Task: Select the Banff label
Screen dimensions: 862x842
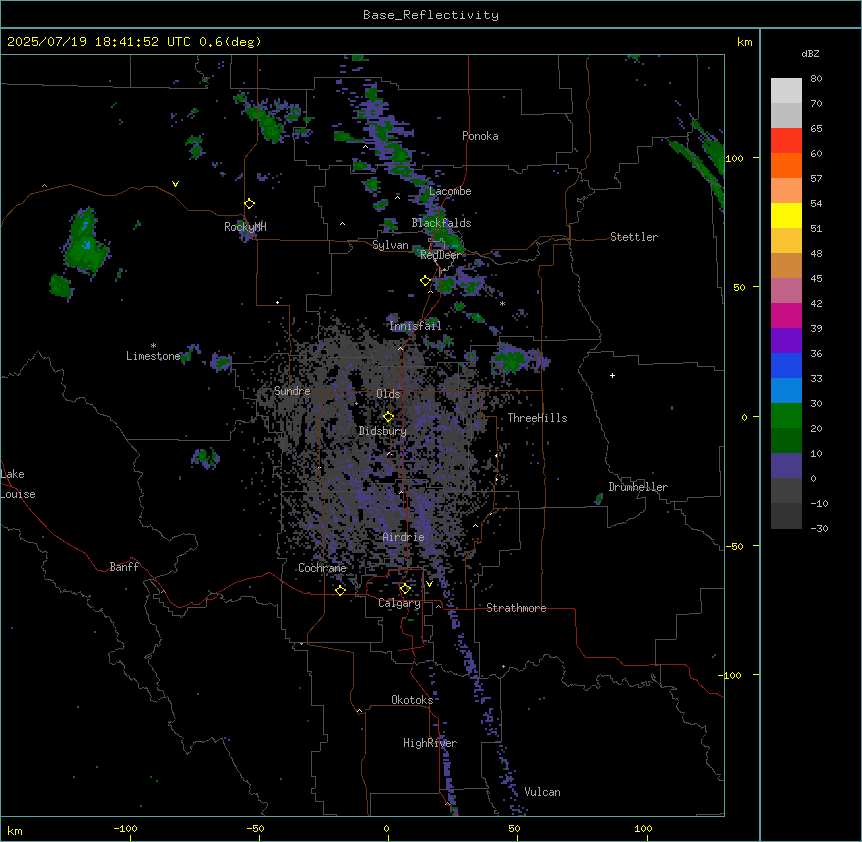Action: pos(124,567)
